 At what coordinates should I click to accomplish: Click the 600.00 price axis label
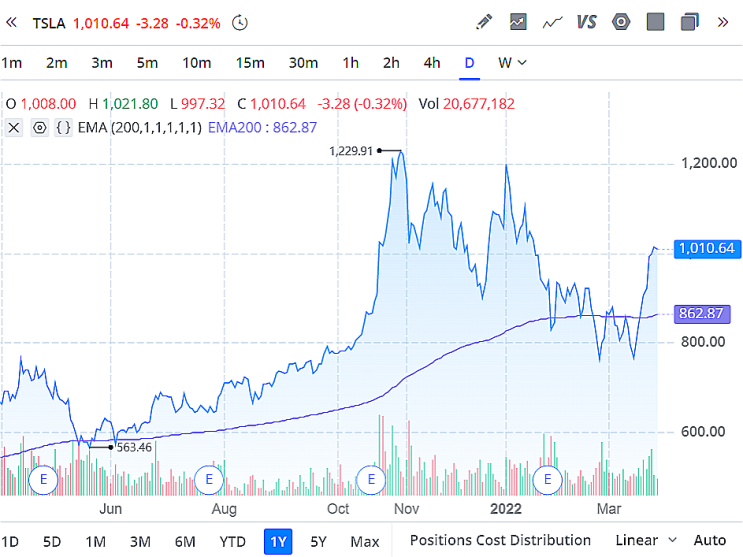(x=703, y=431)
